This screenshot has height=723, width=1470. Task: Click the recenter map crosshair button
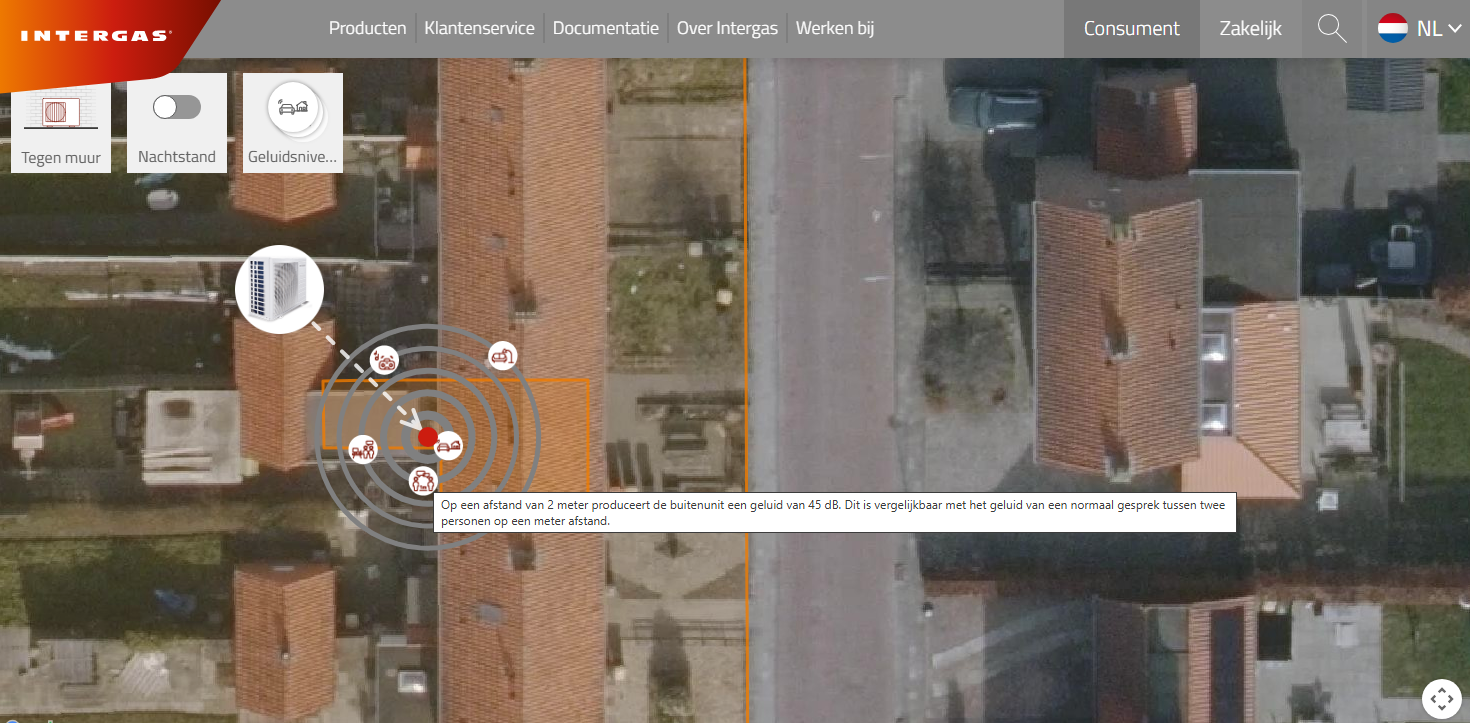(1441, 698)
